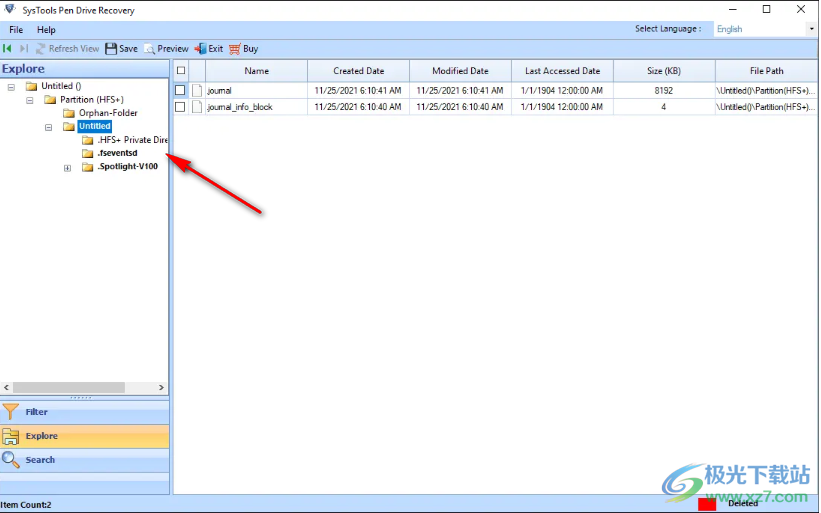Viewport: 821px width, 513px height.
Task: Click the .Spotlight-V100 folder icon
Action: coord(88,167)
